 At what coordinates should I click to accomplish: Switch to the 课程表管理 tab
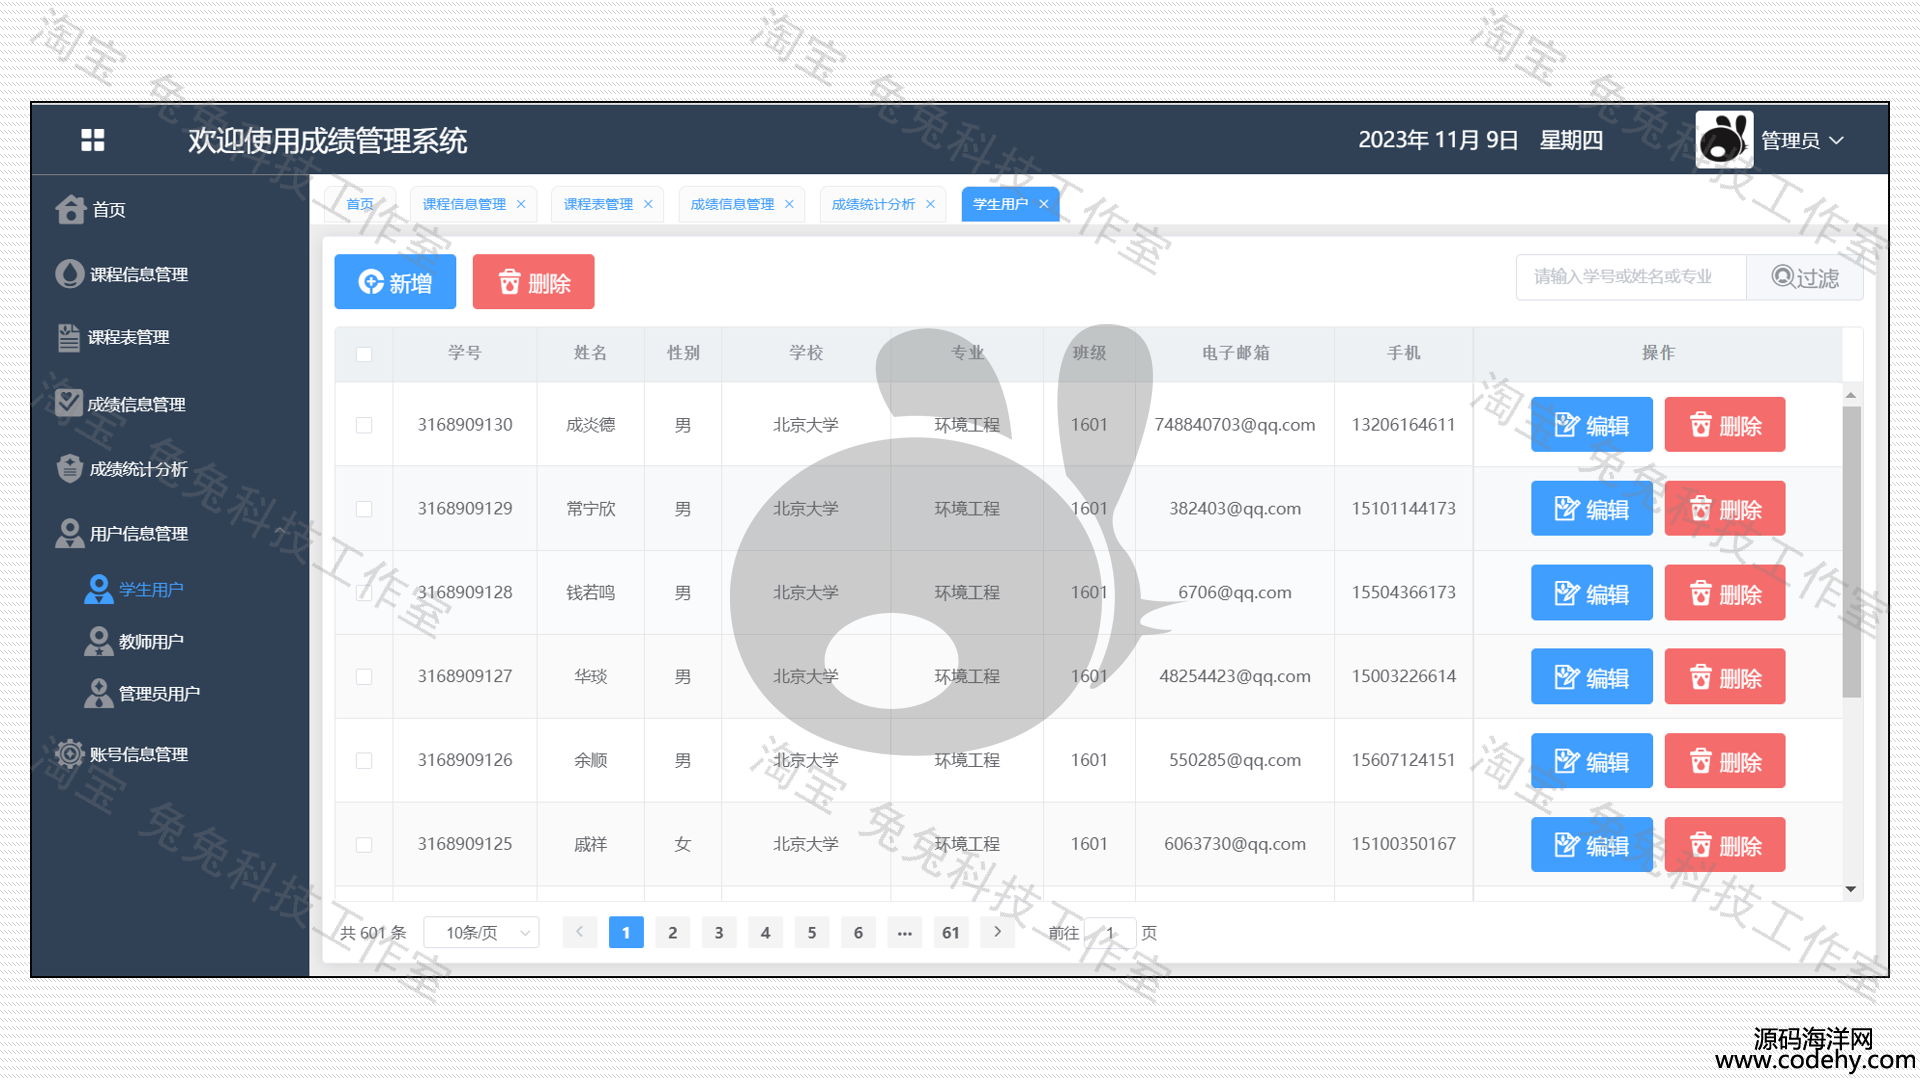point(598,204)
